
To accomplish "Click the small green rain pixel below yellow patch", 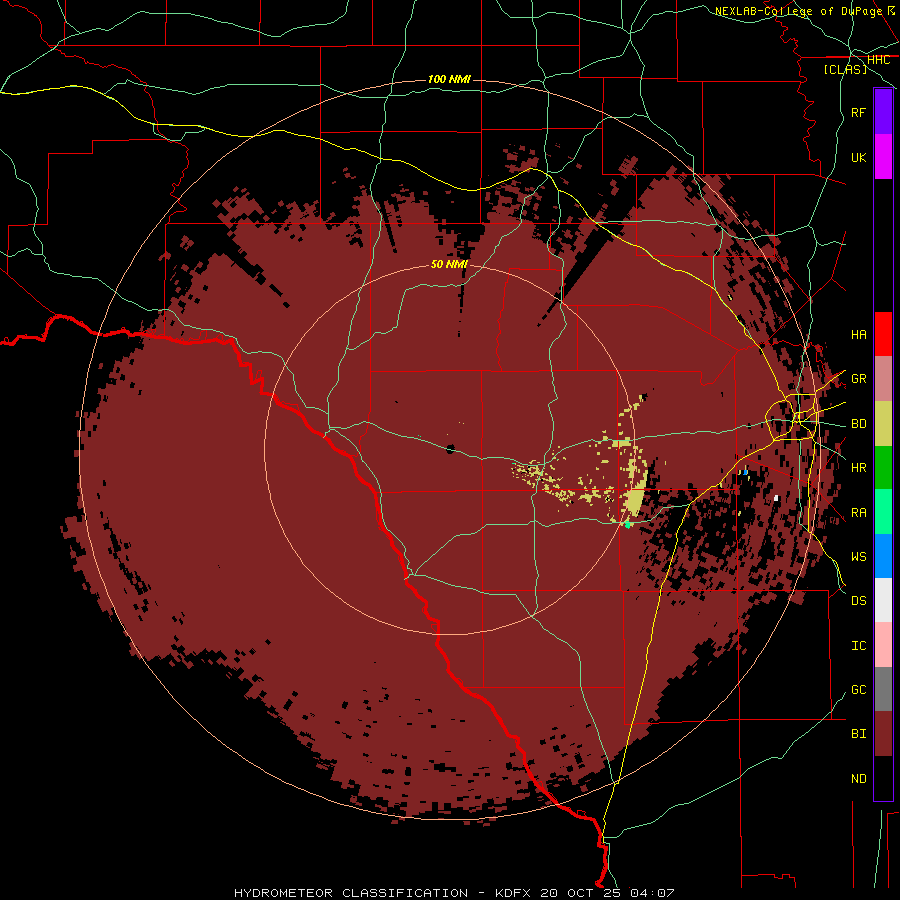I will pos(627,525).
